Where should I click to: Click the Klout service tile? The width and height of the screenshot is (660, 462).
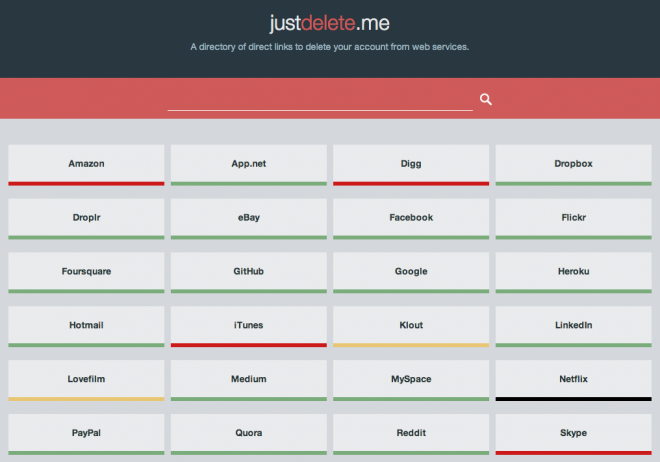coord(411,326)
